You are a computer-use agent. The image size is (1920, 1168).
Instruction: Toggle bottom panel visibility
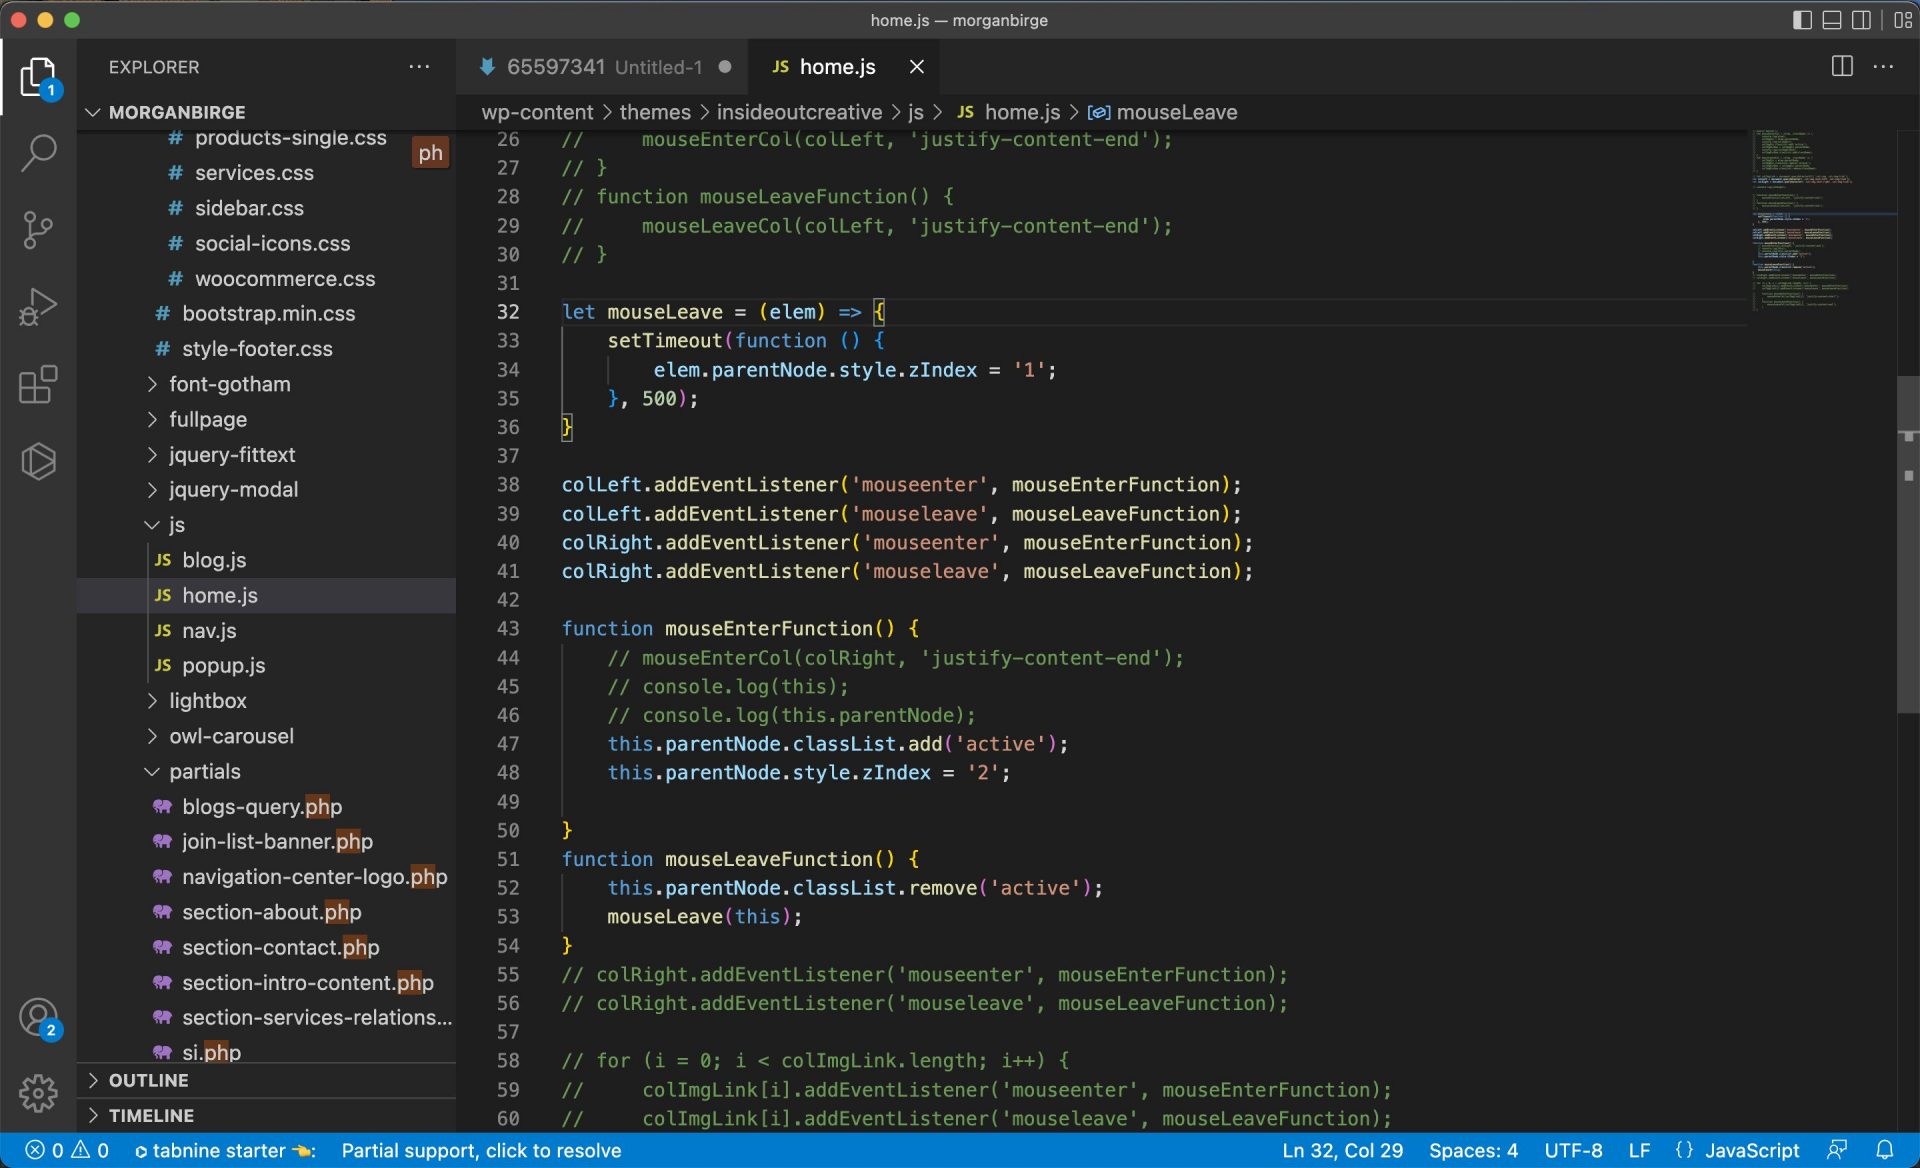coord(1831,20)
